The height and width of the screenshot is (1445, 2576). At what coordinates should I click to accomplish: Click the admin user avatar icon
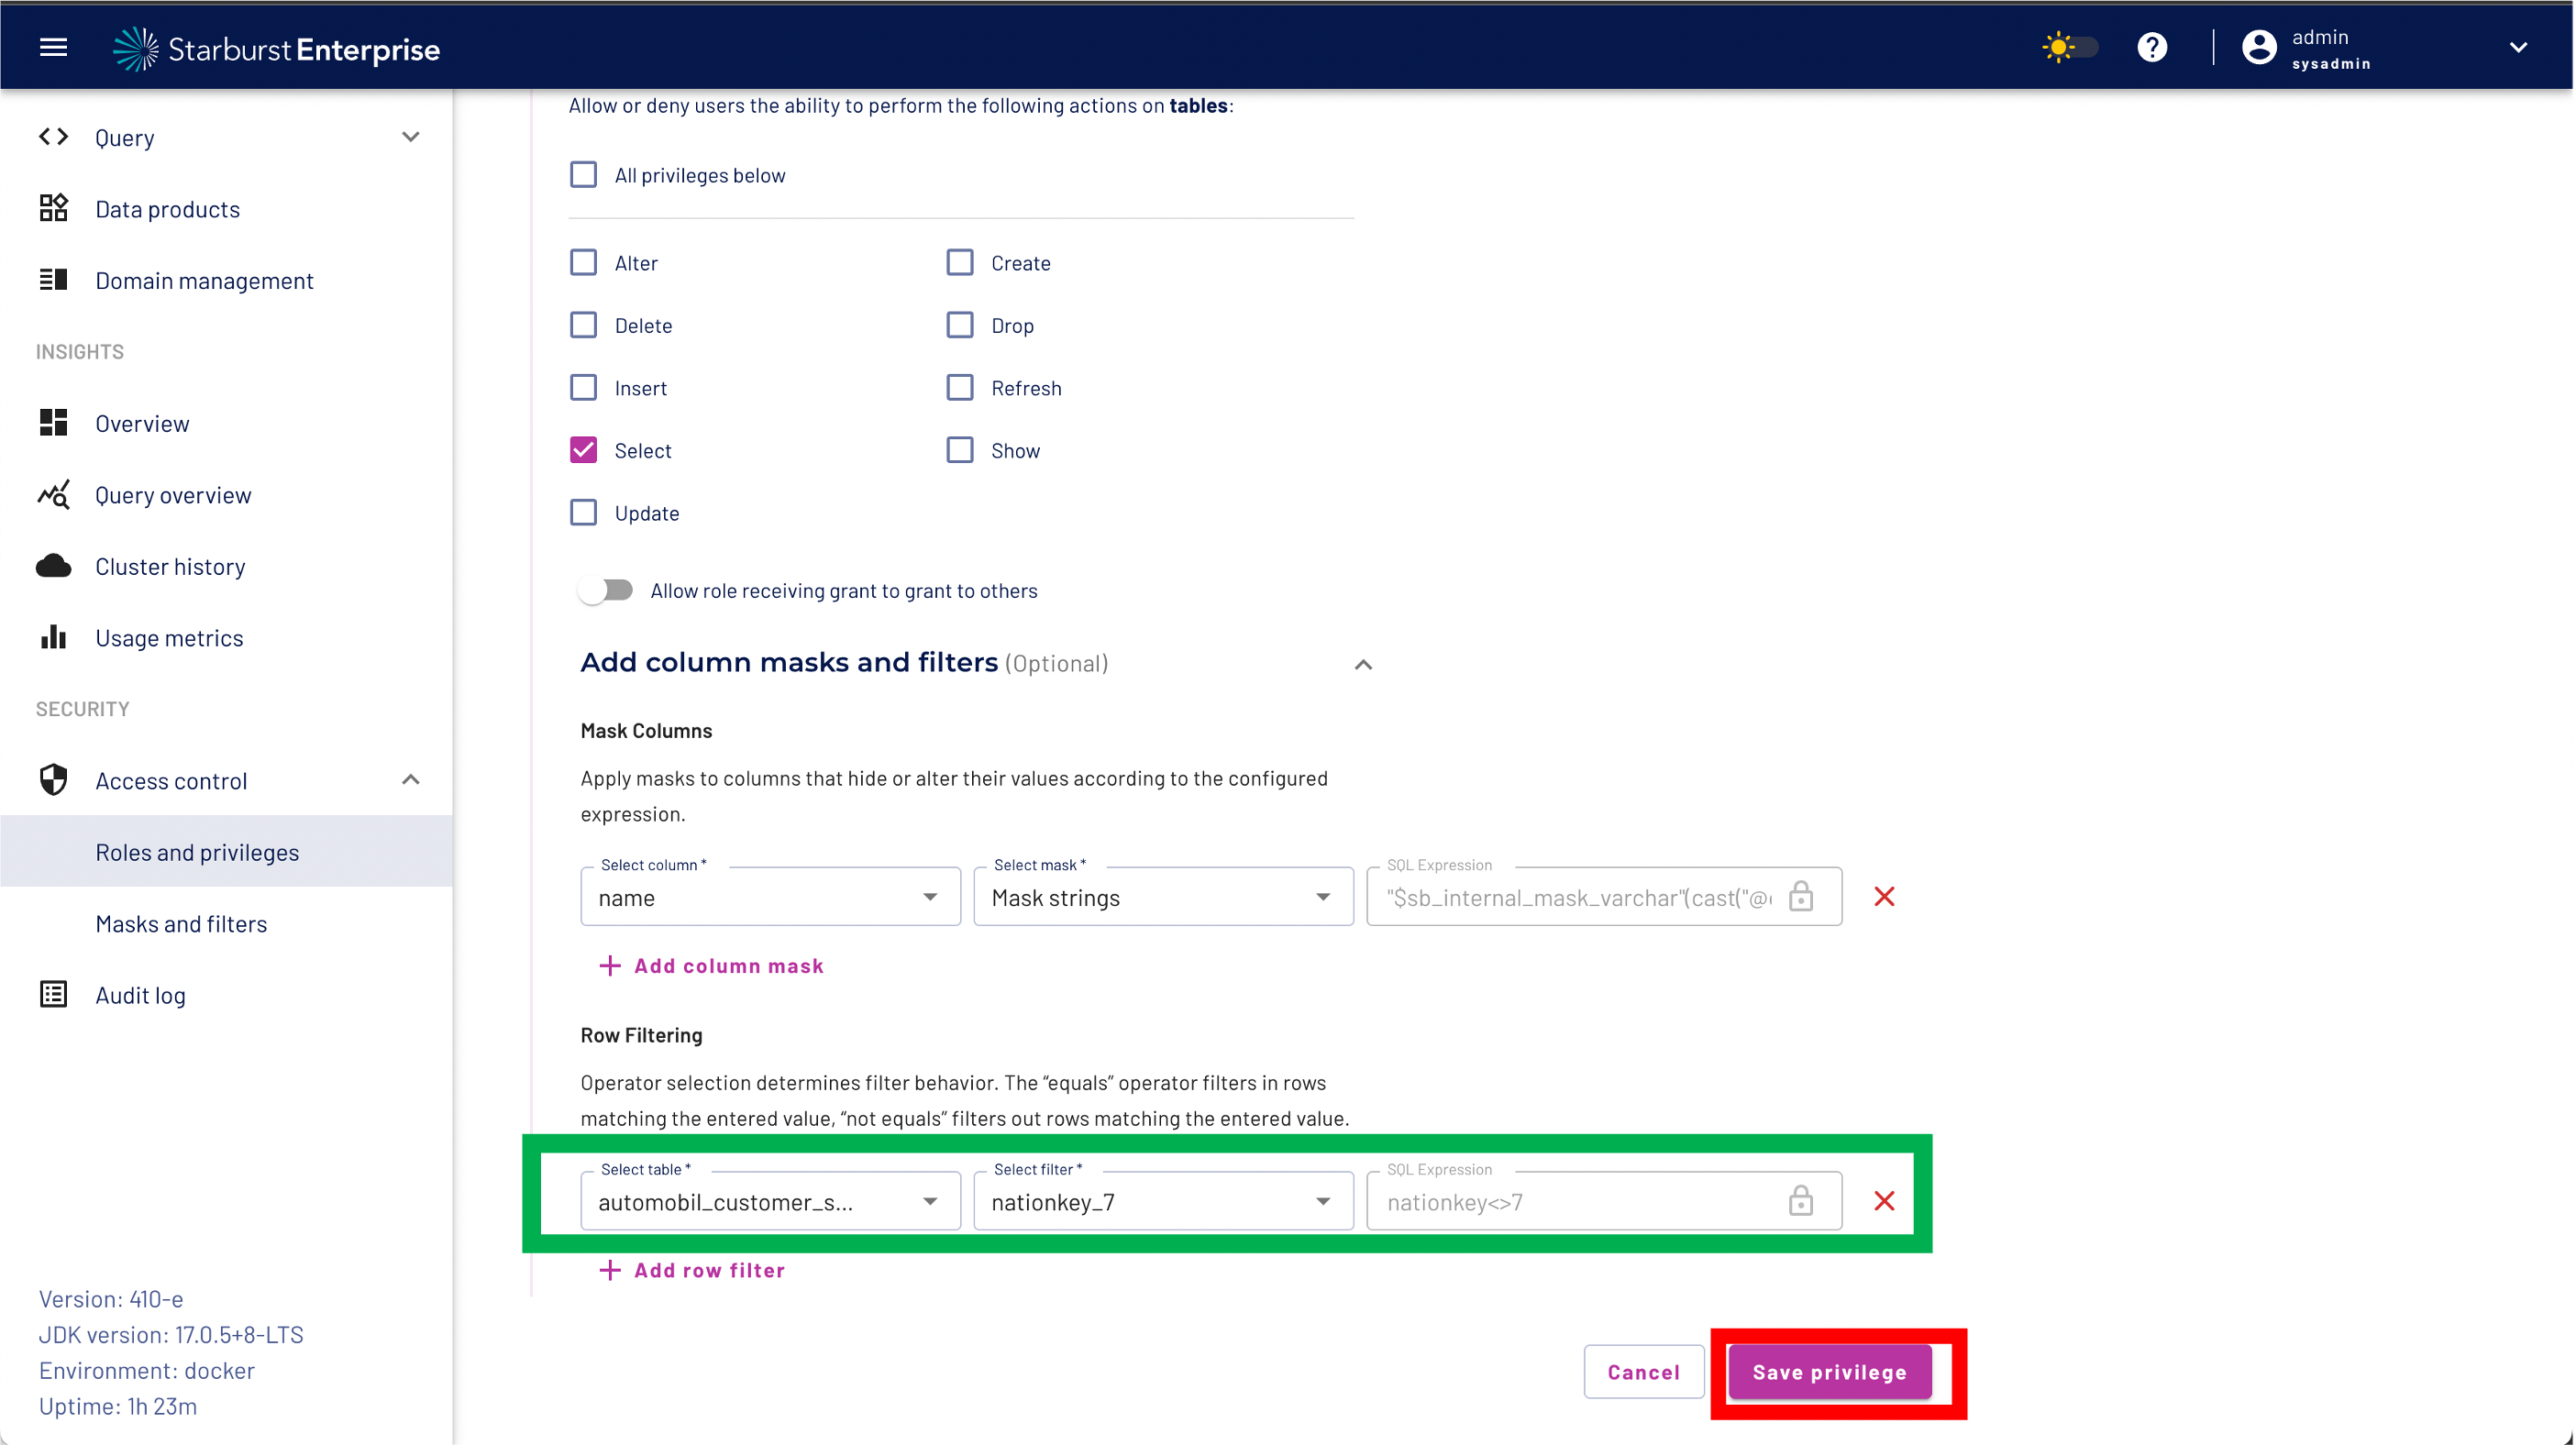click(2258, 47)
